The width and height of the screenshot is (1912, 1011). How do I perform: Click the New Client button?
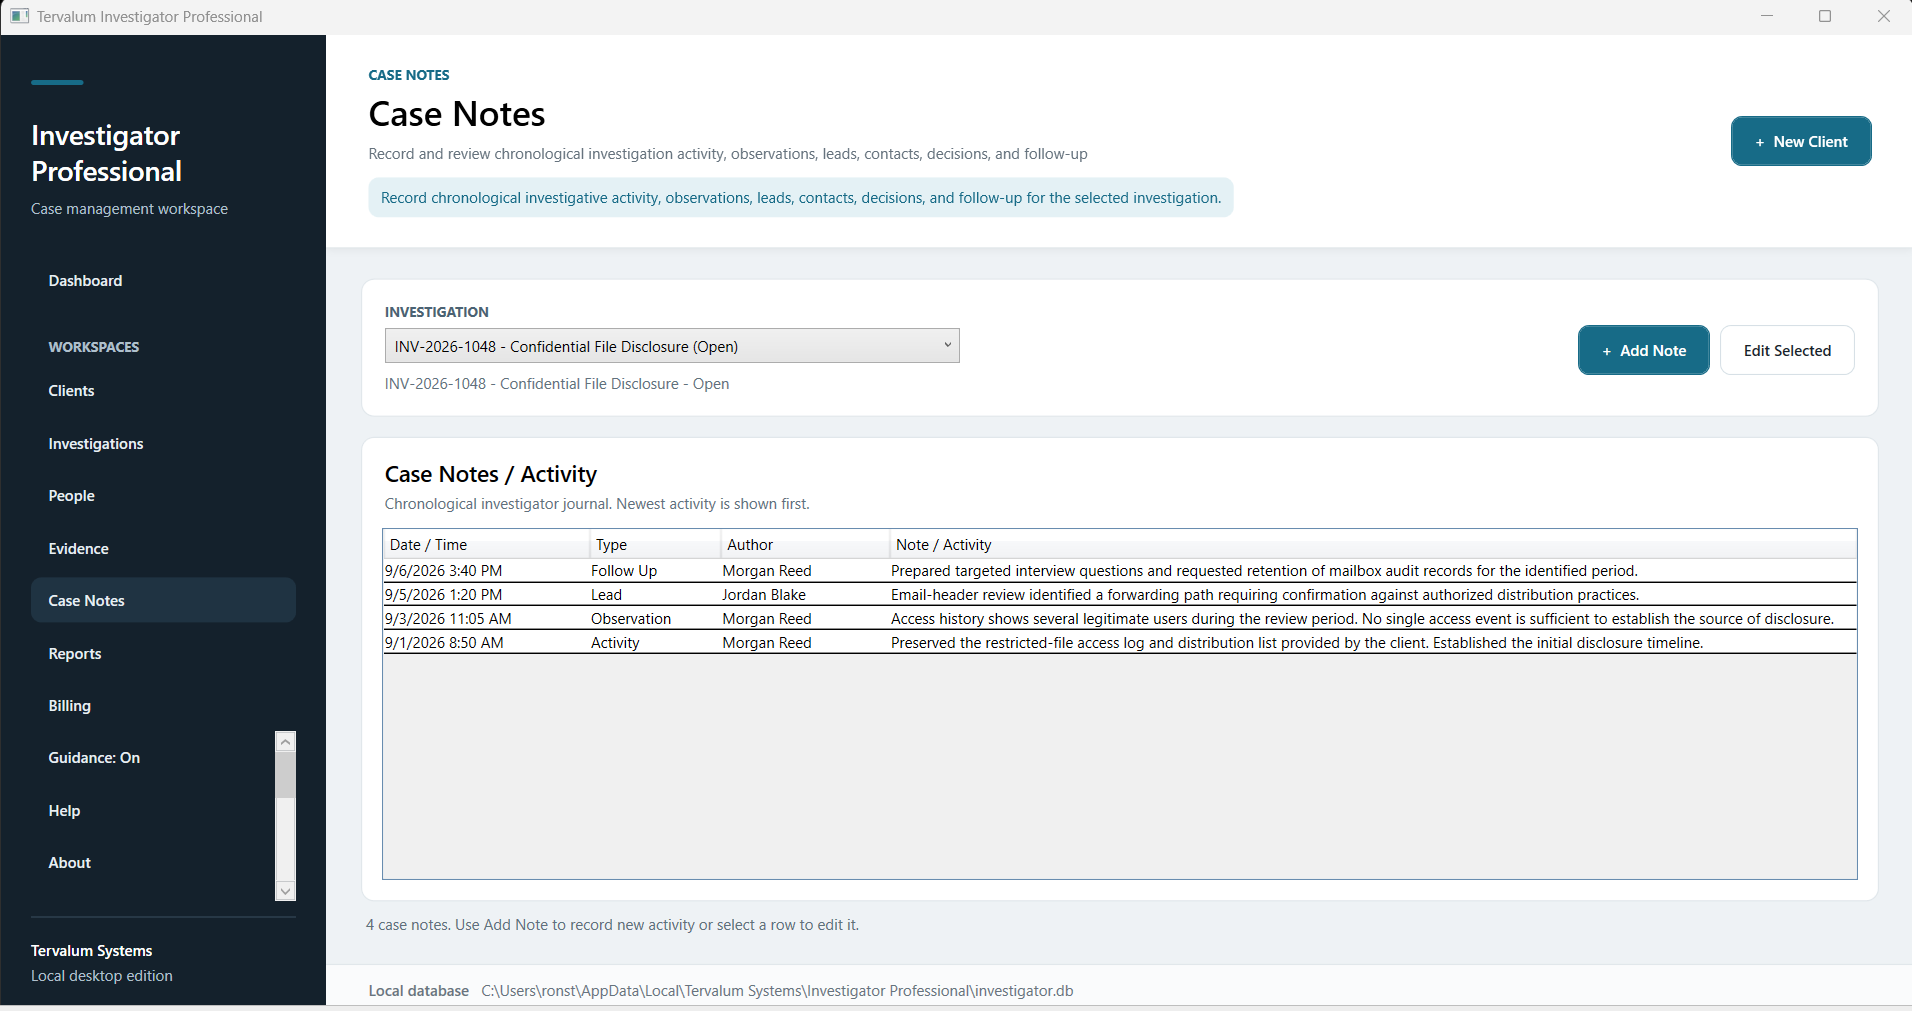point(1801,142)
